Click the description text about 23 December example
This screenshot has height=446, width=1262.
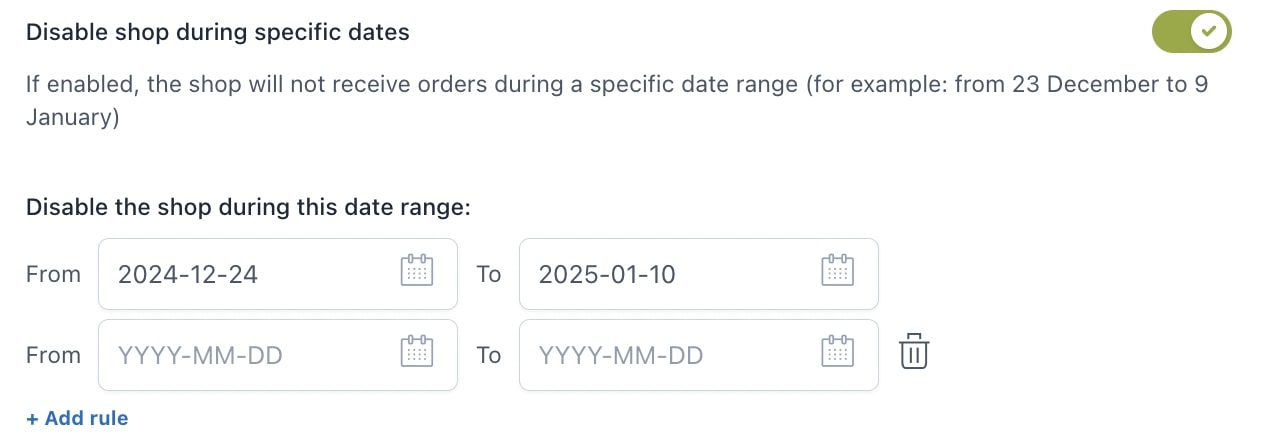point(617,101)
